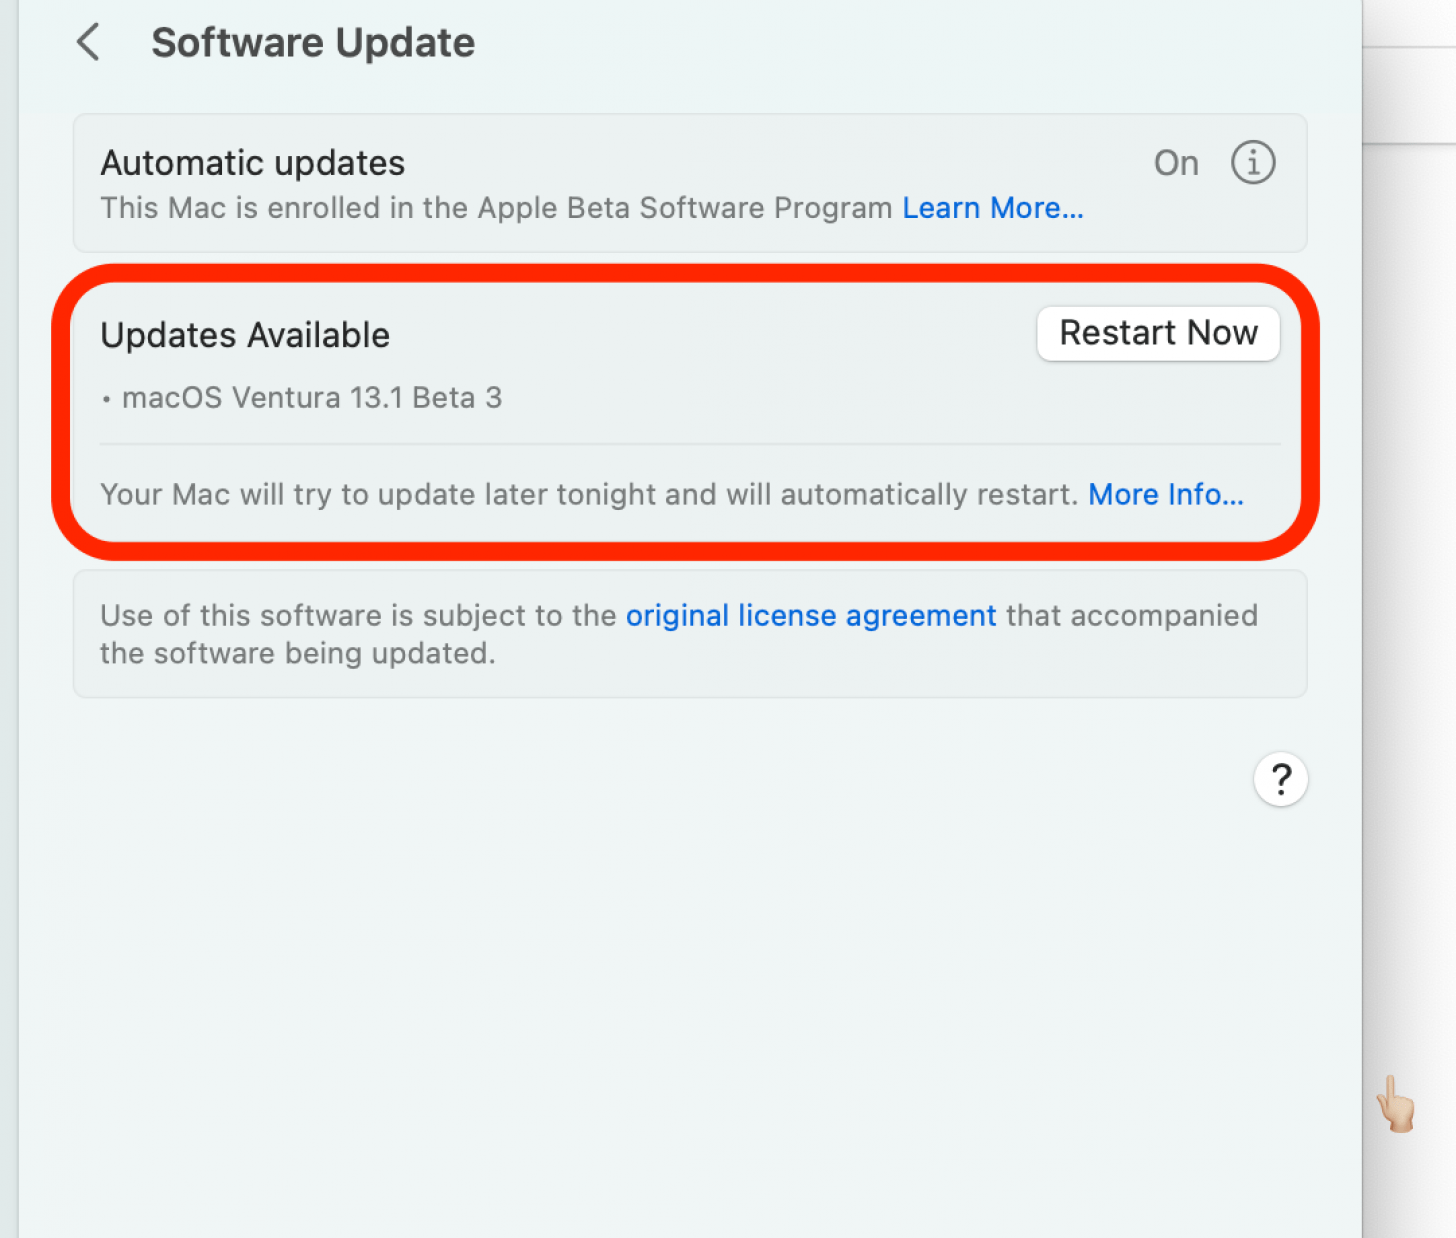Viewport: 1456px width, 1238px height.
Task: Click the pointing hand emoji
Action: click(x=1396, y=1104)
